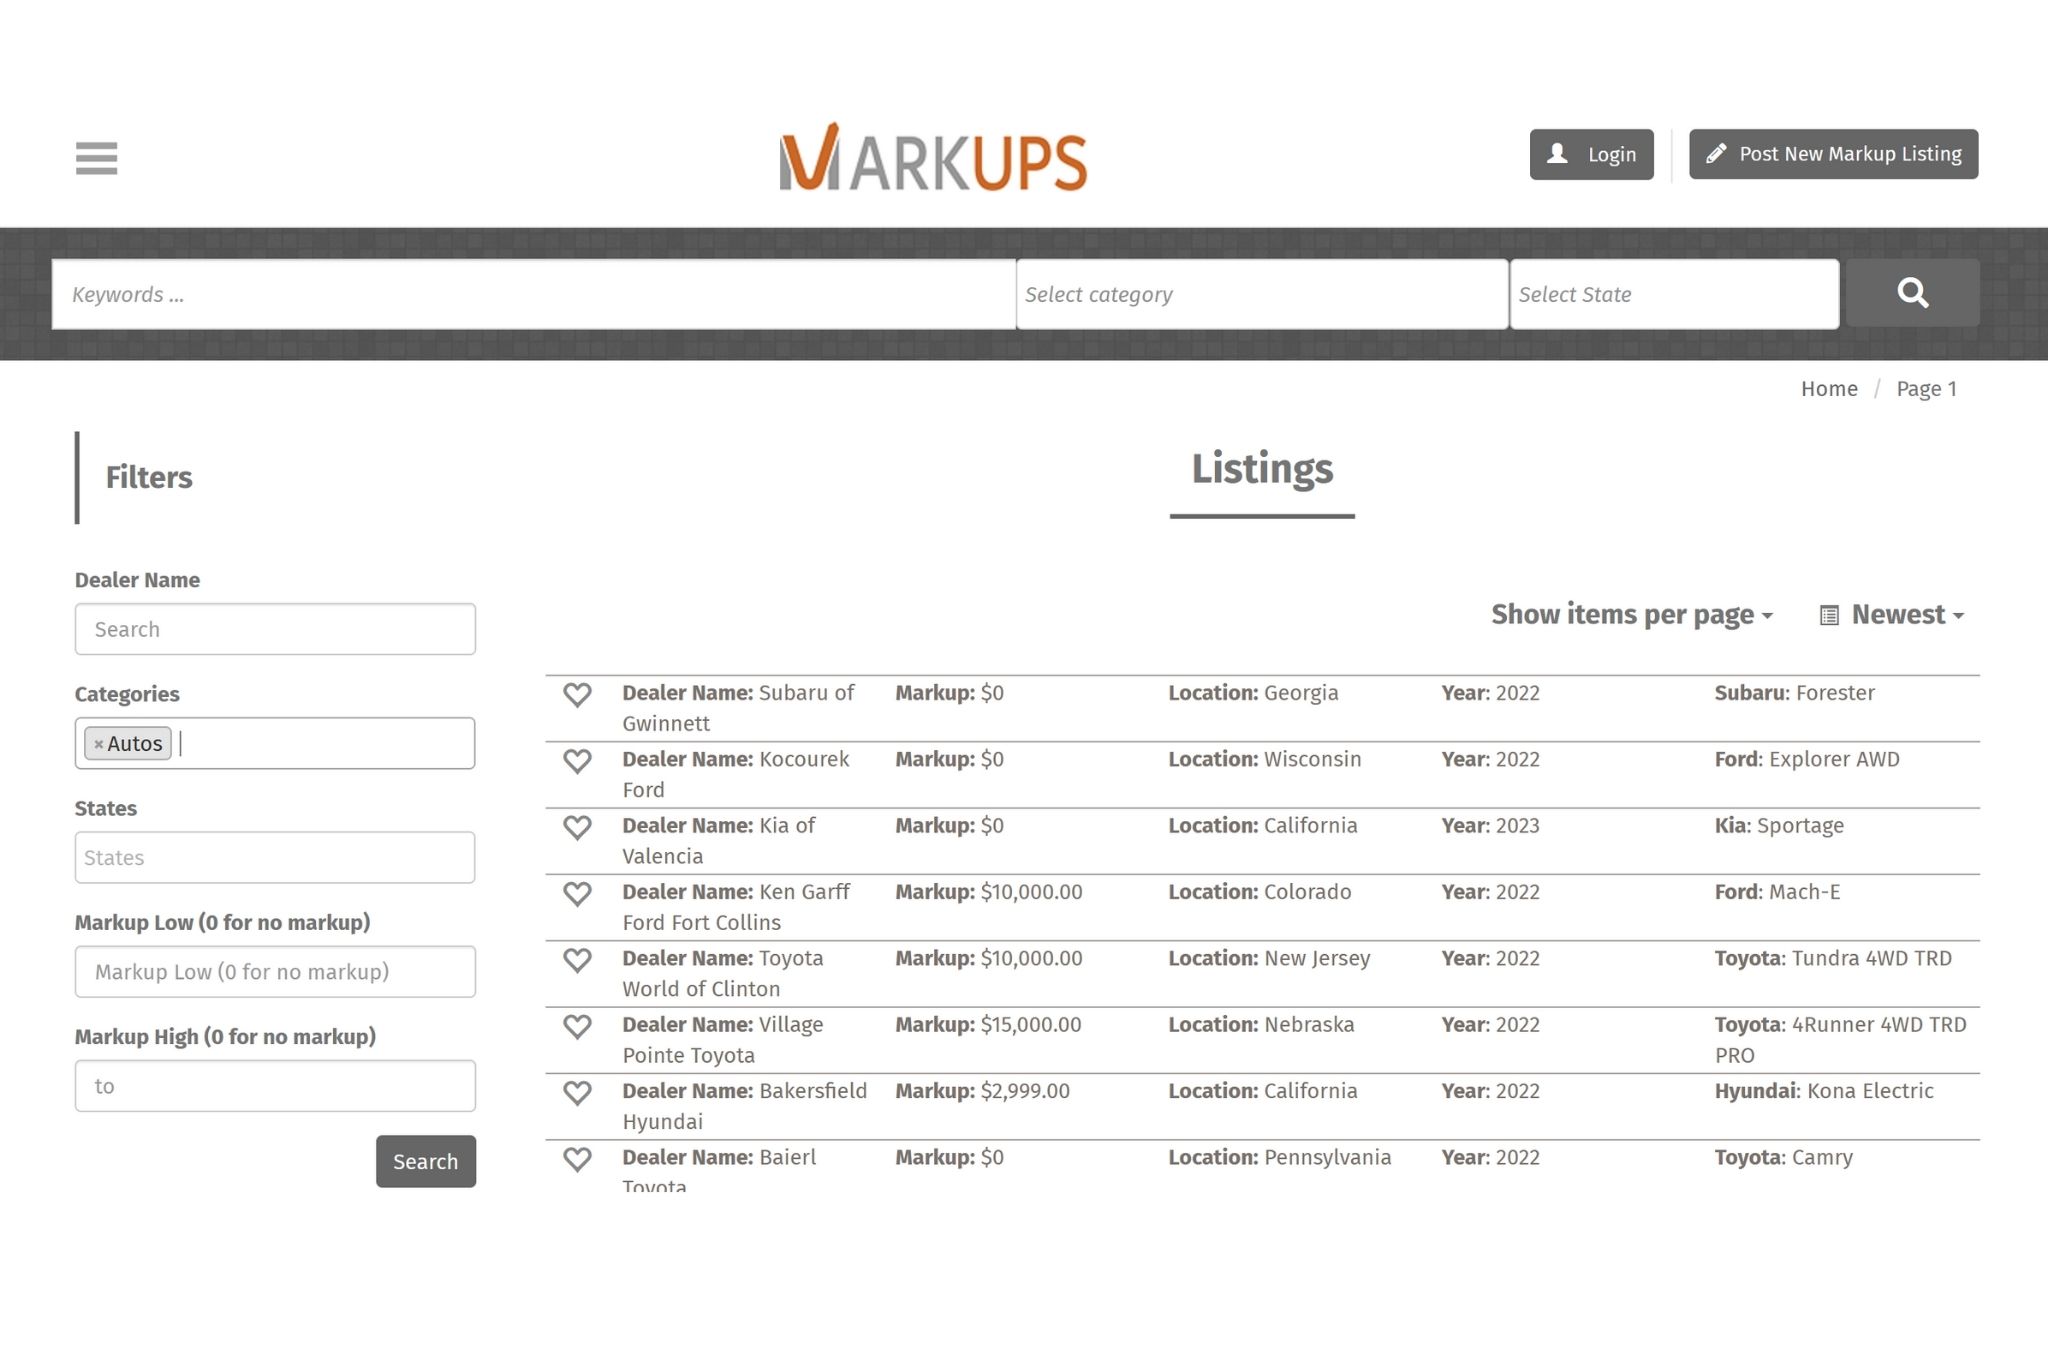Click the magnifying glass search icon
2048x1366 pixels.
[1912, 293]
